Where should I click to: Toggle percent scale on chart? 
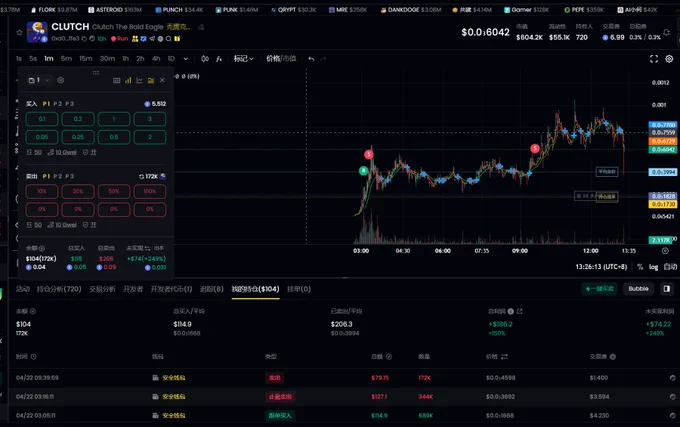tap(640, 267)
